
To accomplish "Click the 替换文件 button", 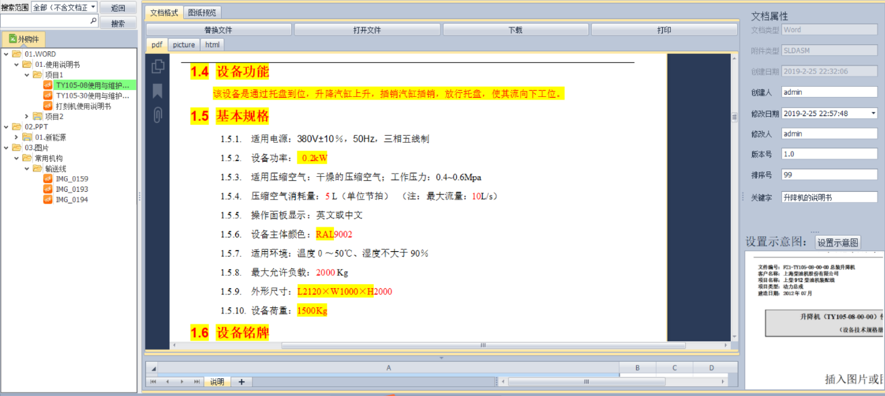I will [x=218, y=30].
